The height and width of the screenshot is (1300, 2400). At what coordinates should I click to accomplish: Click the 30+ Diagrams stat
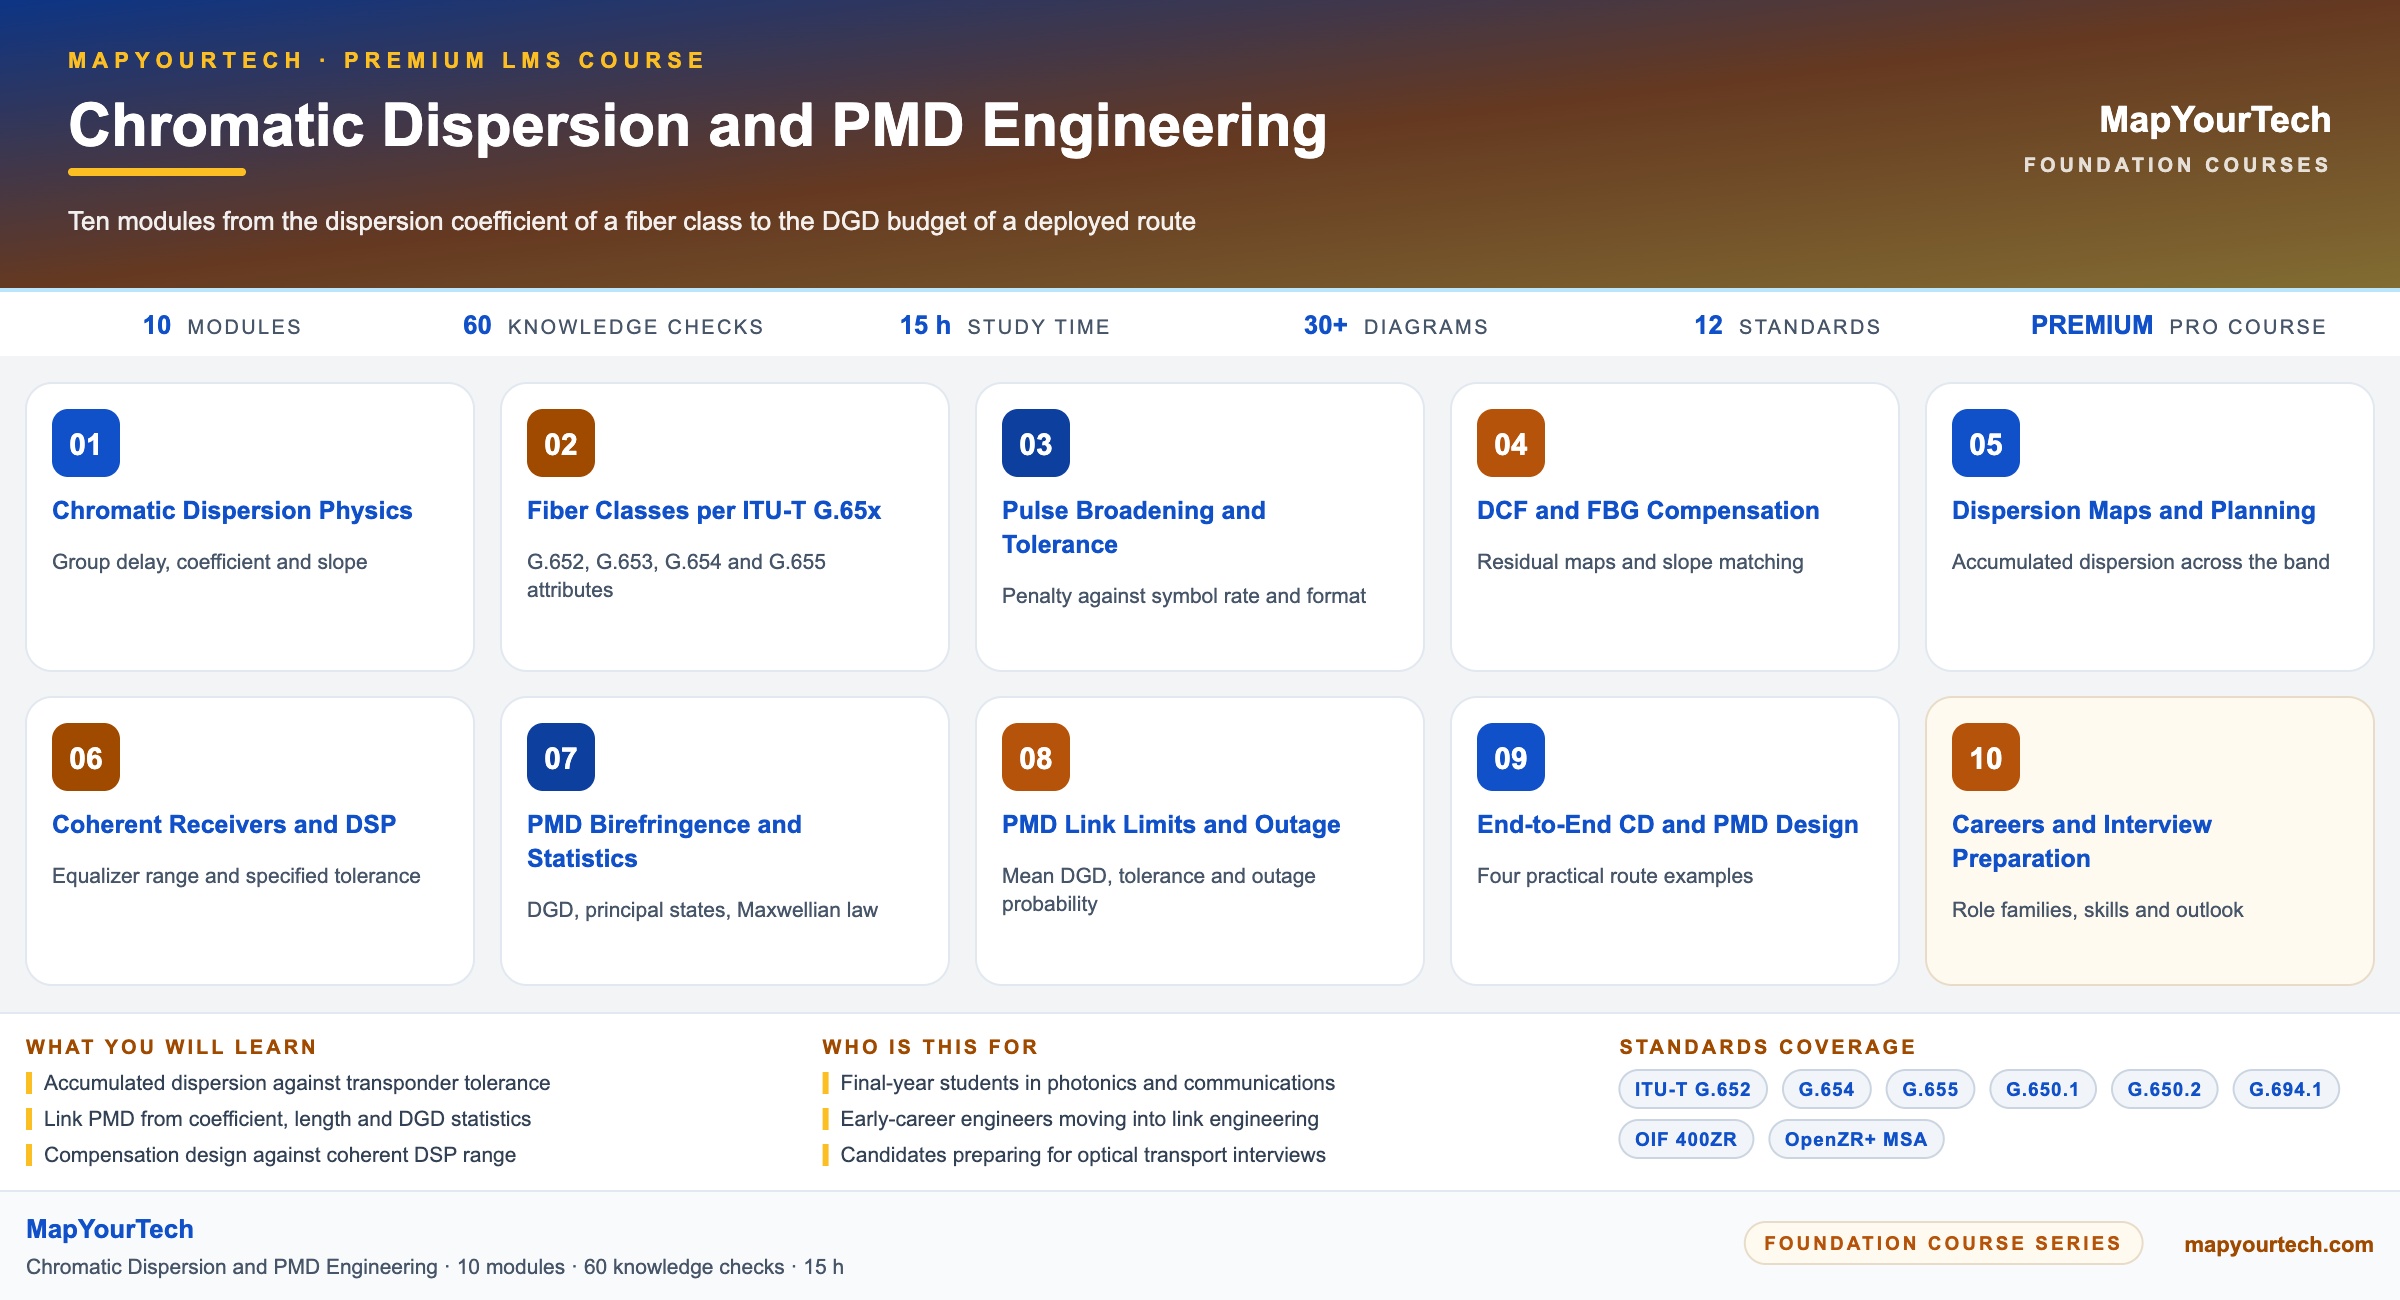(x=1396, y=326)
